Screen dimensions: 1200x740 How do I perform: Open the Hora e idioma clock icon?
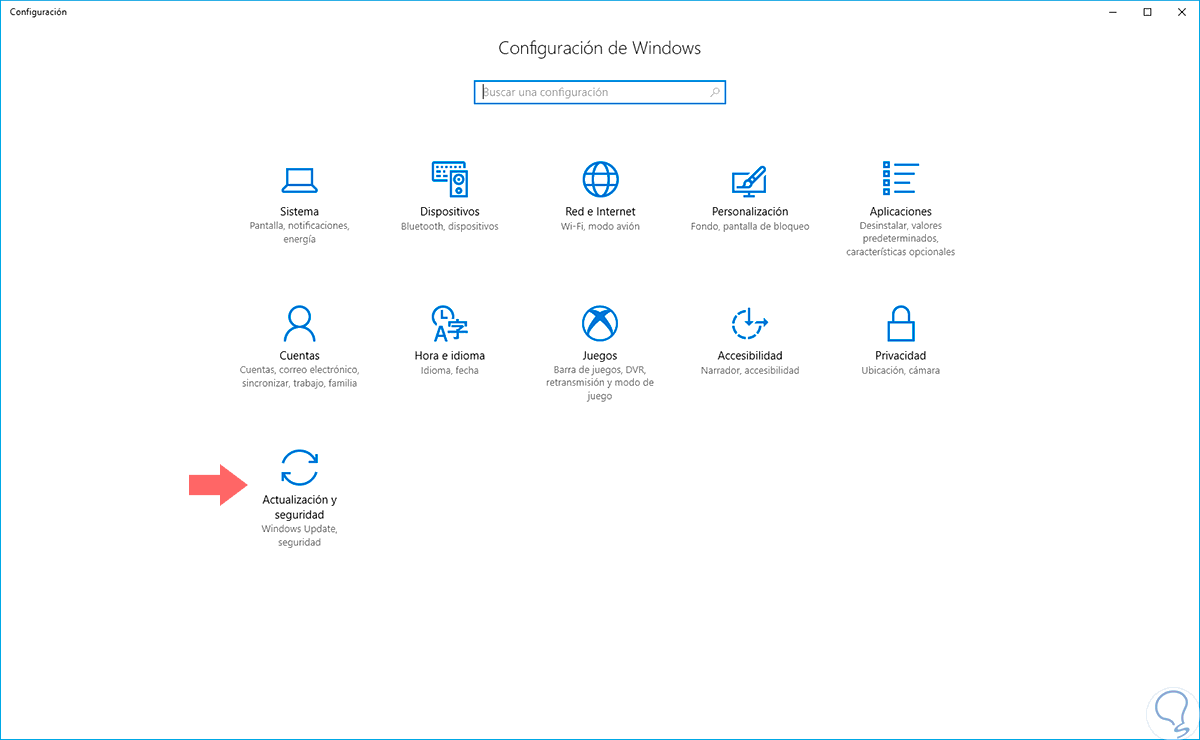coord(450,323)
